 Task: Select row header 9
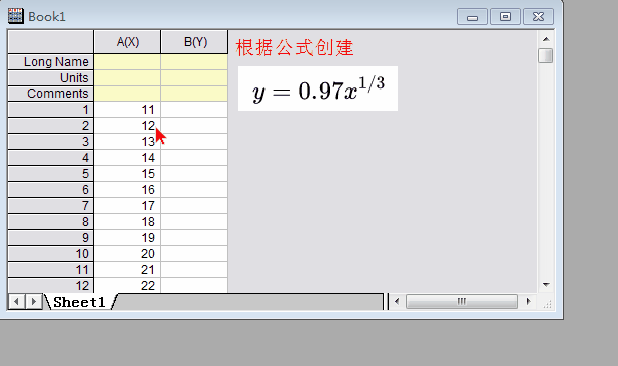pos(50,238)
